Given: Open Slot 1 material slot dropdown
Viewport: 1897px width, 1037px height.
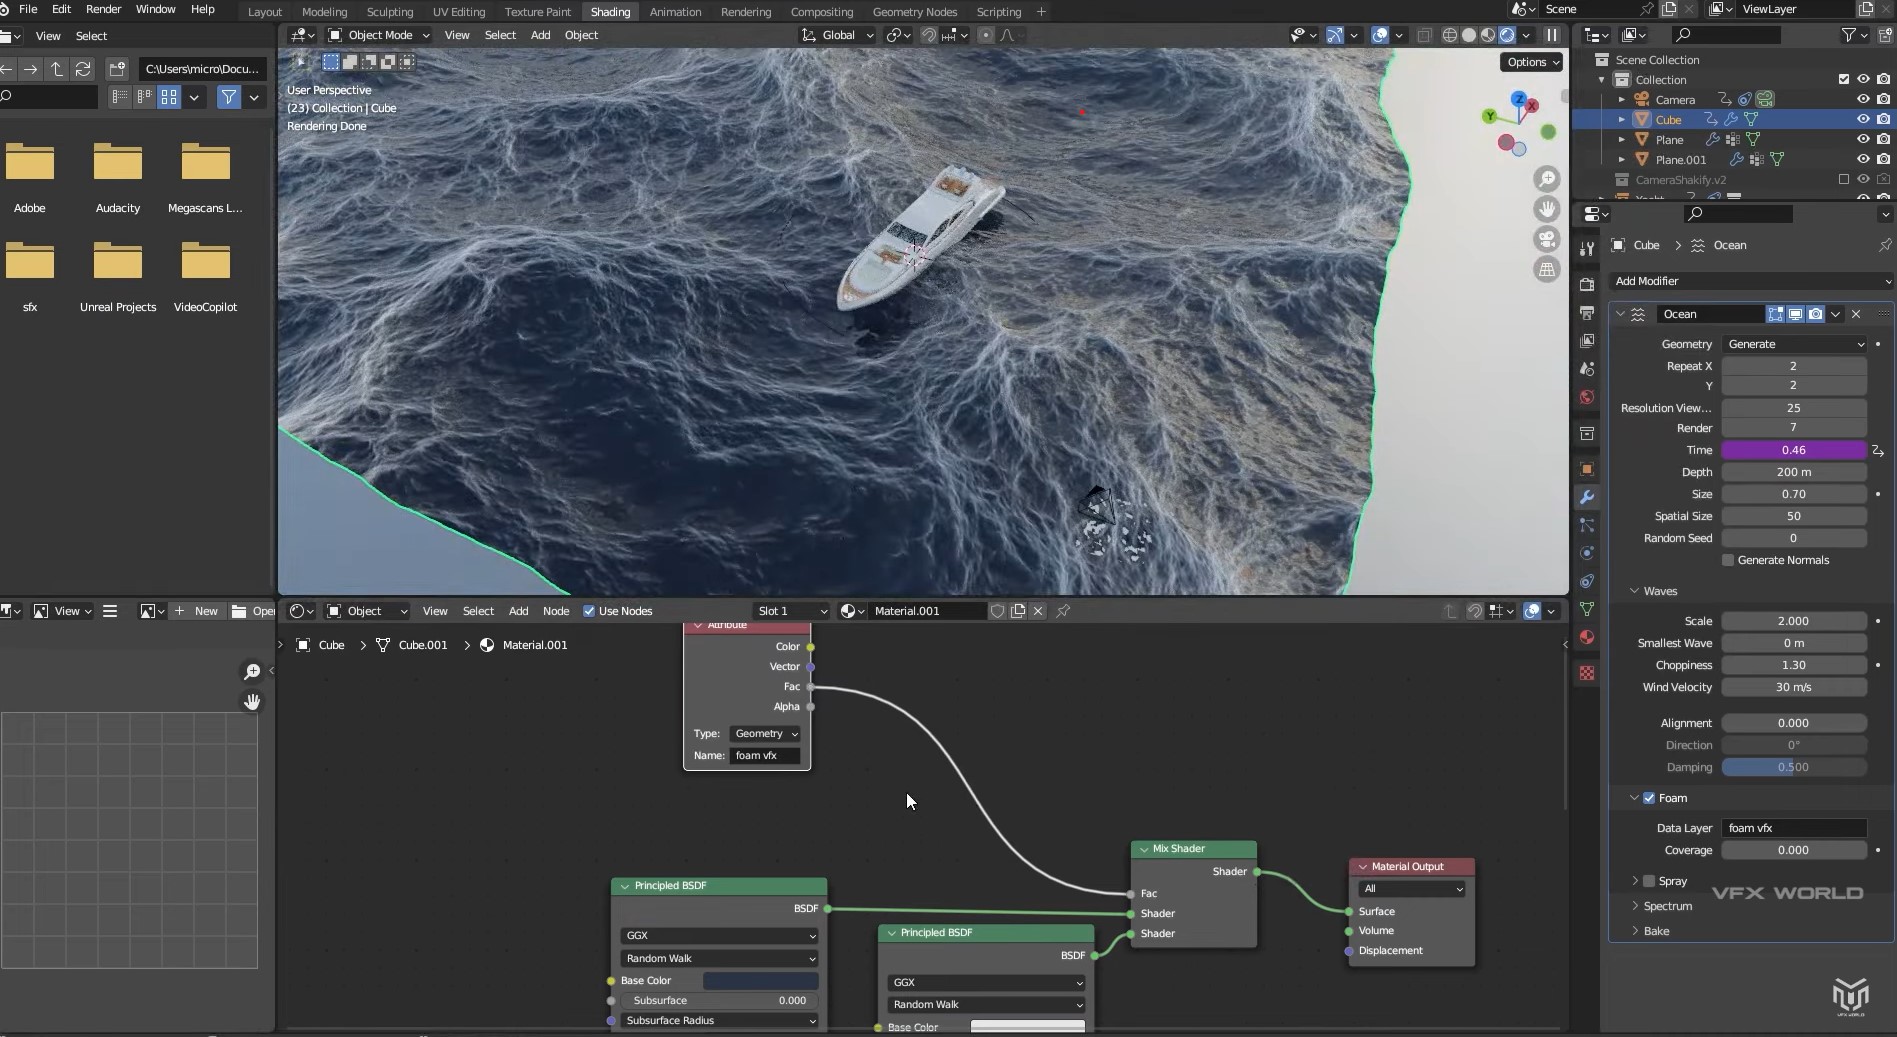Looking at the screenshot, I should pos(791,611).
